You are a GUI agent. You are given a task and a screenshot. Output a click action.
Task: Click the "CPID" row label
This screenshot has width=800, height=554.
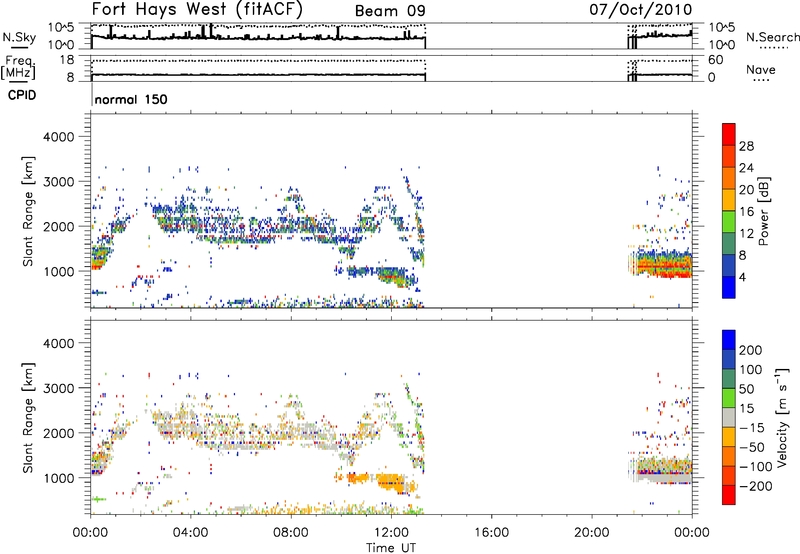22,95
